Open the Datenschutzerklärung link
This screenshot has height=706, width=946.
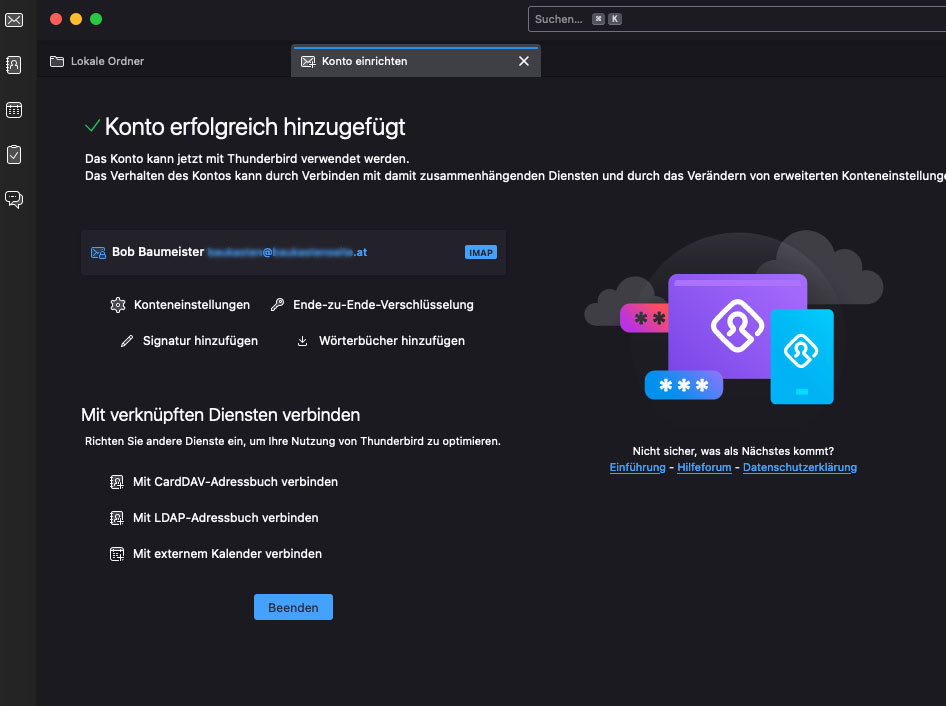[799, 467]
